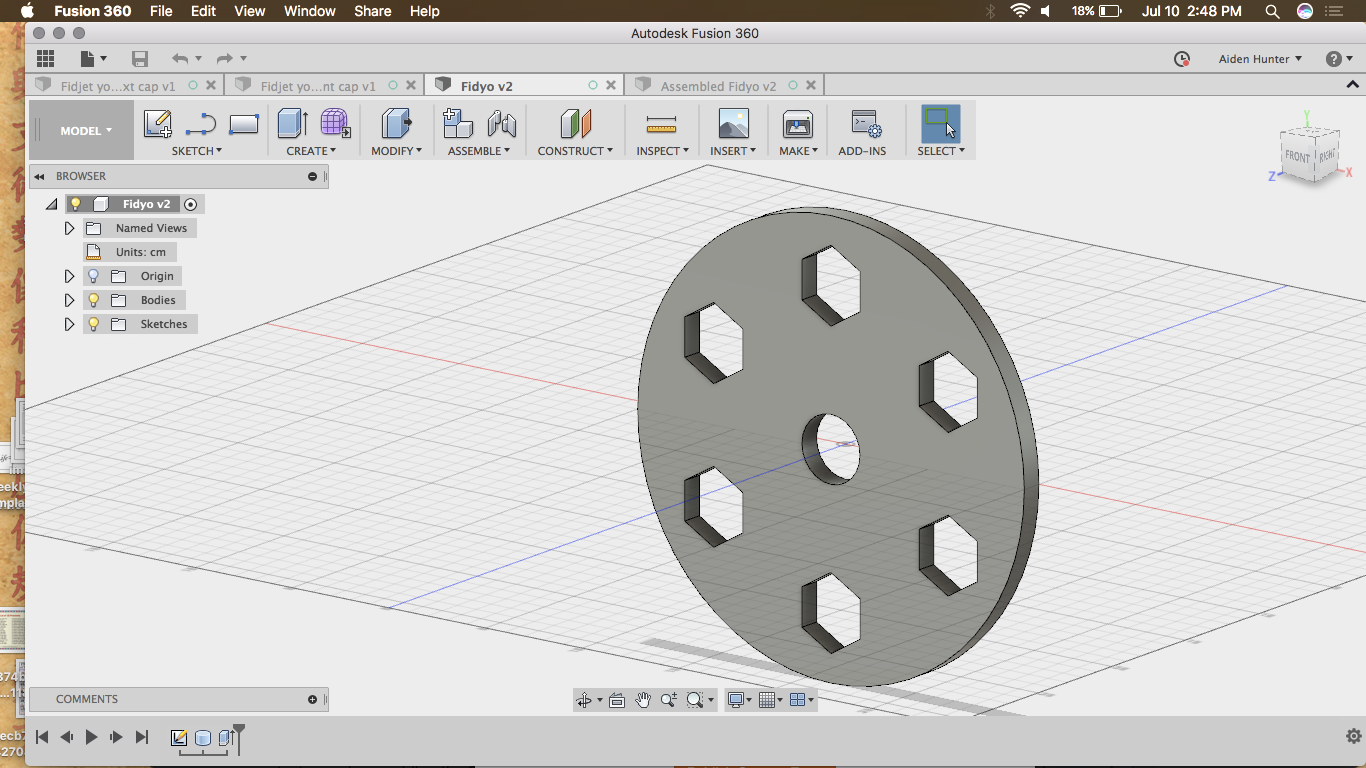Expand the Sketches folder
1366x768 pixels.
coord(69,324)
